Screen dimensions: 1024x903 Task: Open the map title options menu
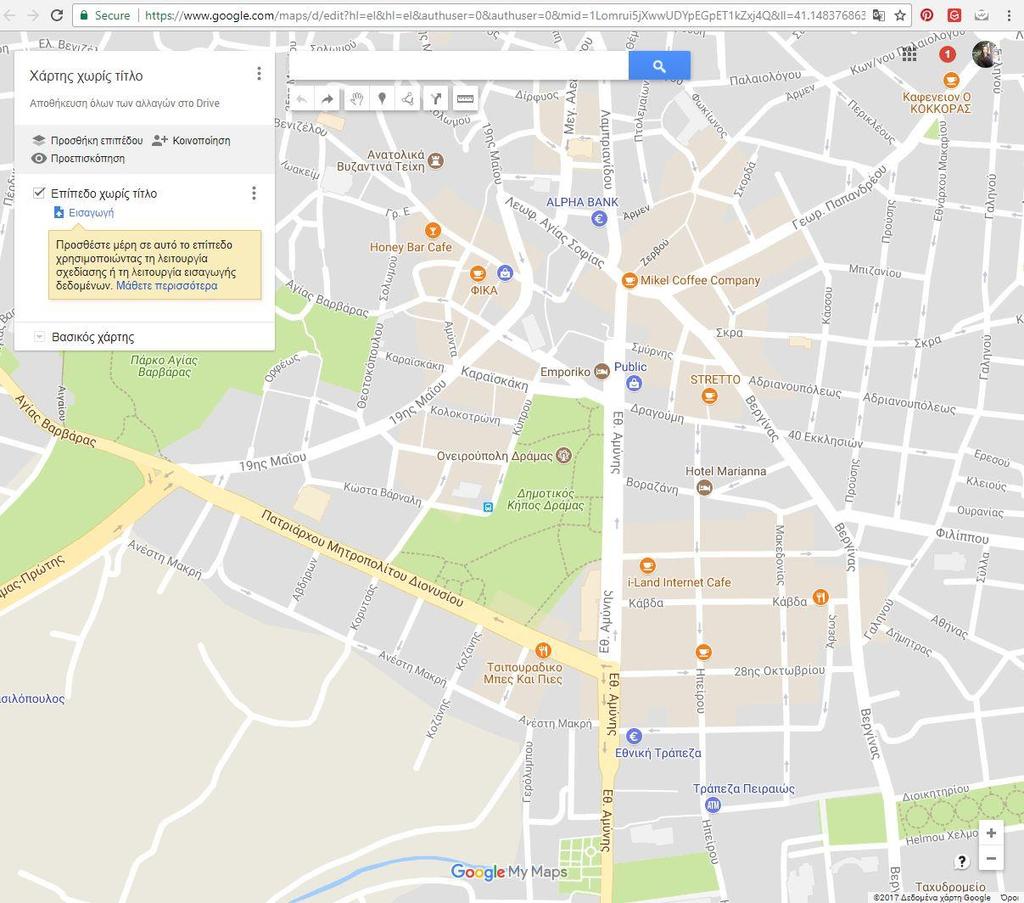259,74
